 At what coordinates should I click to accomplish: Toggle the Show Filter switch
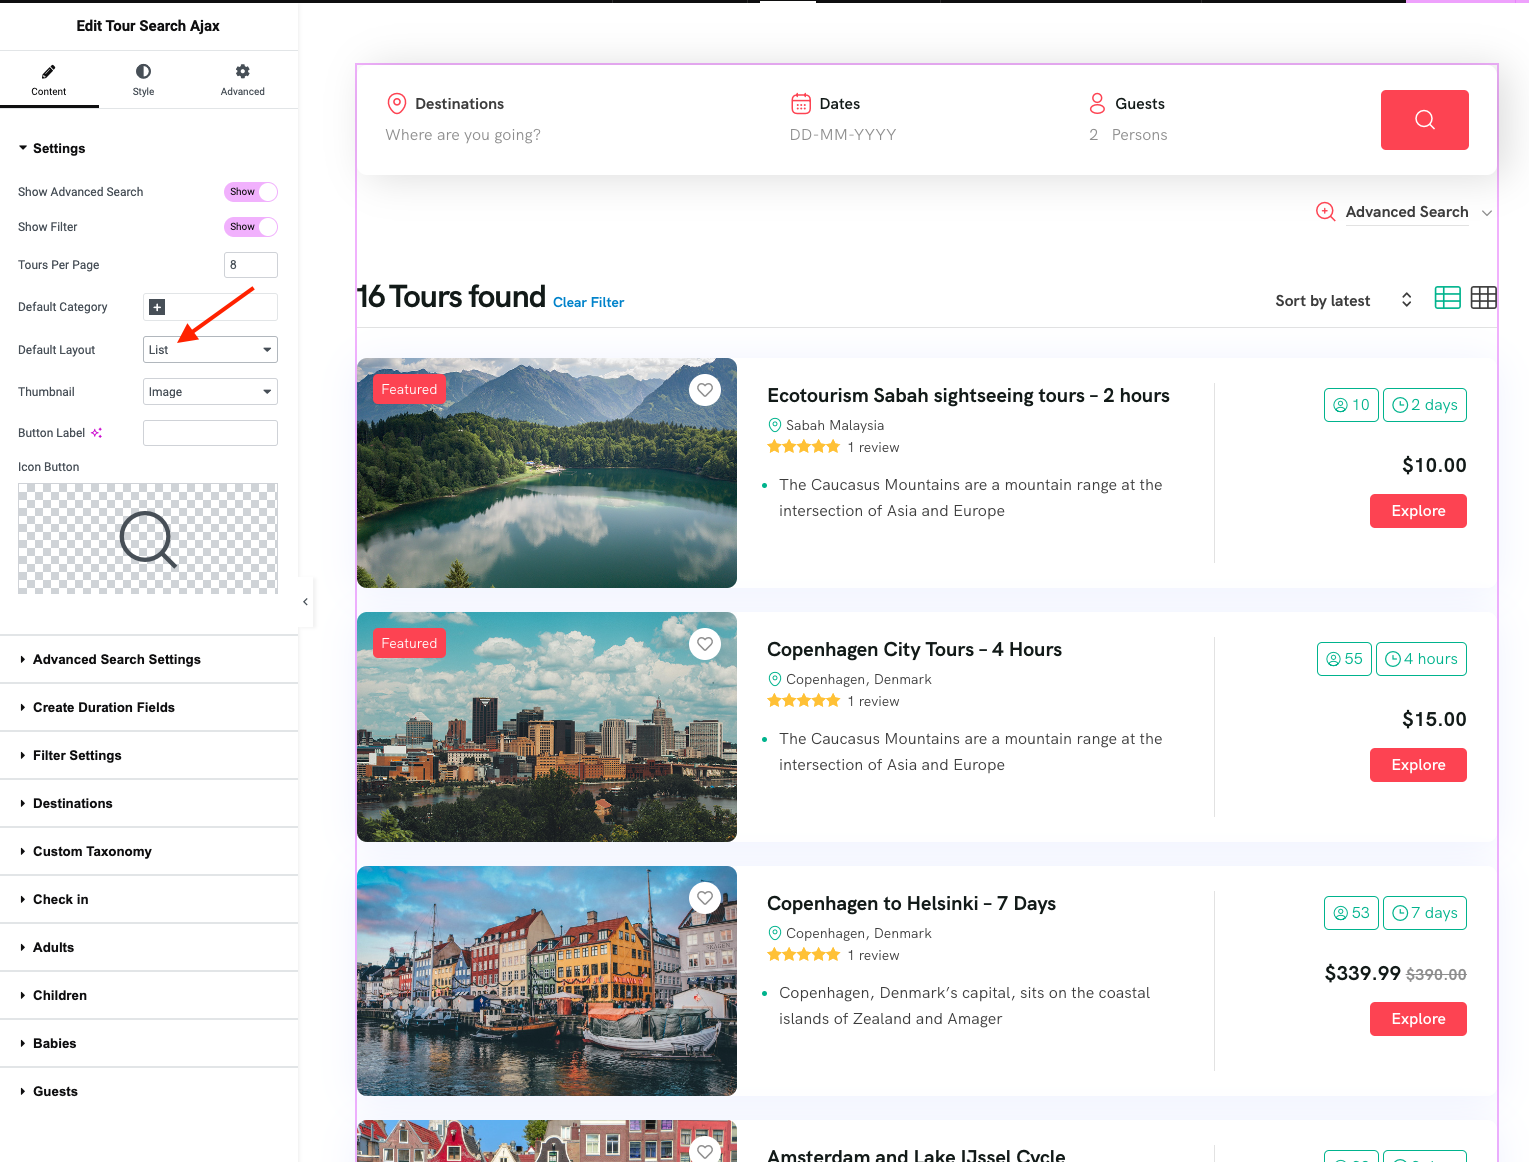click(x=251, y=227)
